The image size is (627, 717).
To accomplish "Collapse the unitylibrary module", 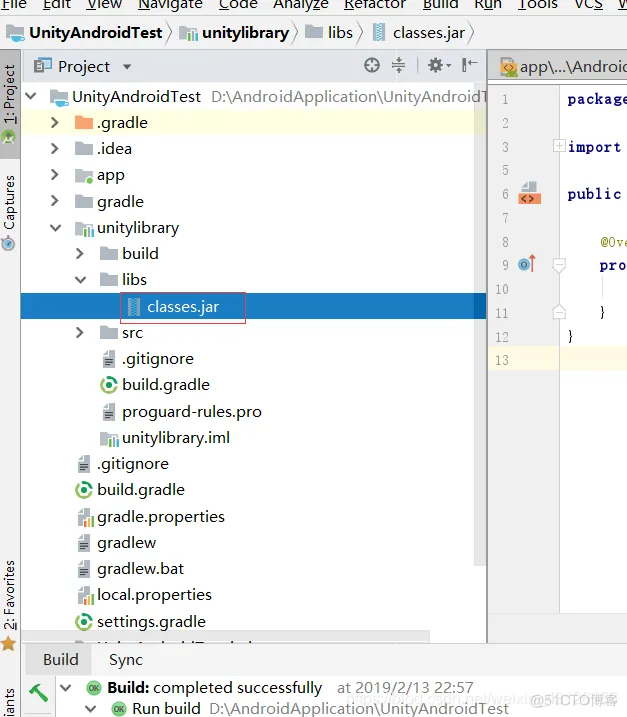I will click(x=55, y=227).
